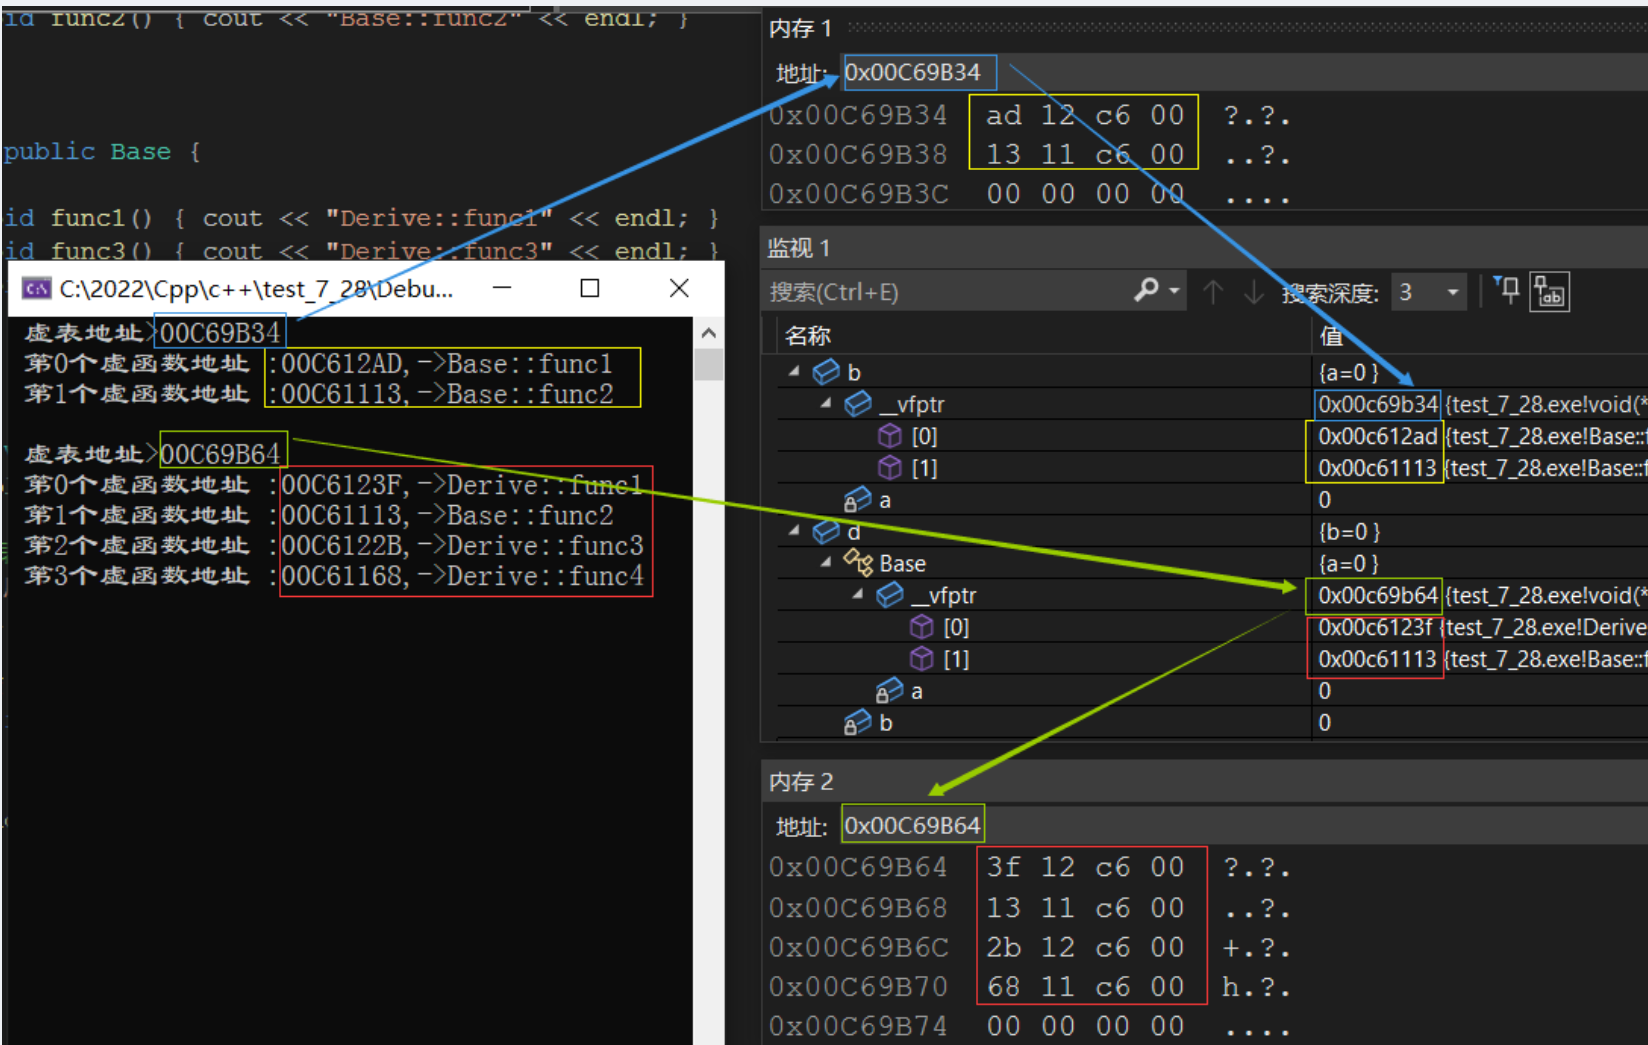Toggle the ab value format icon in Watch toolbar

pyautogui.click(x=1549, y=292)
